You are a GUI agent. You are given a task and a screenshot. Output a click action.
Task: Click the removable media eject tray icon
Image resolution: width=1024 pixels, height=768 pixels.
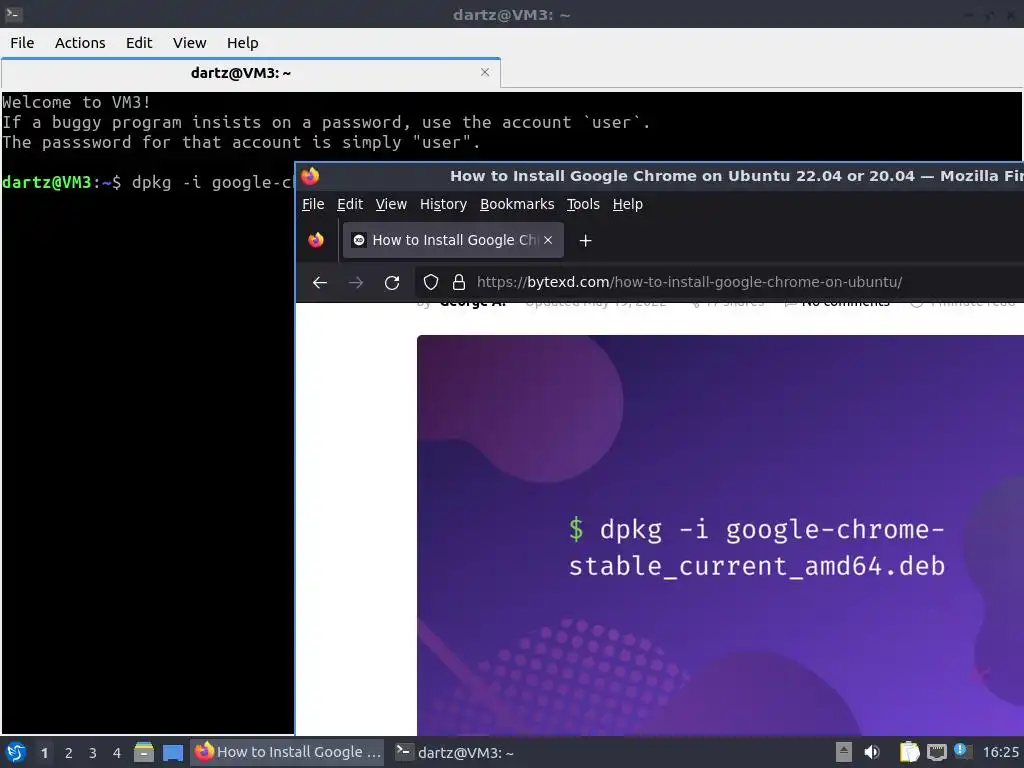[844, 752]
